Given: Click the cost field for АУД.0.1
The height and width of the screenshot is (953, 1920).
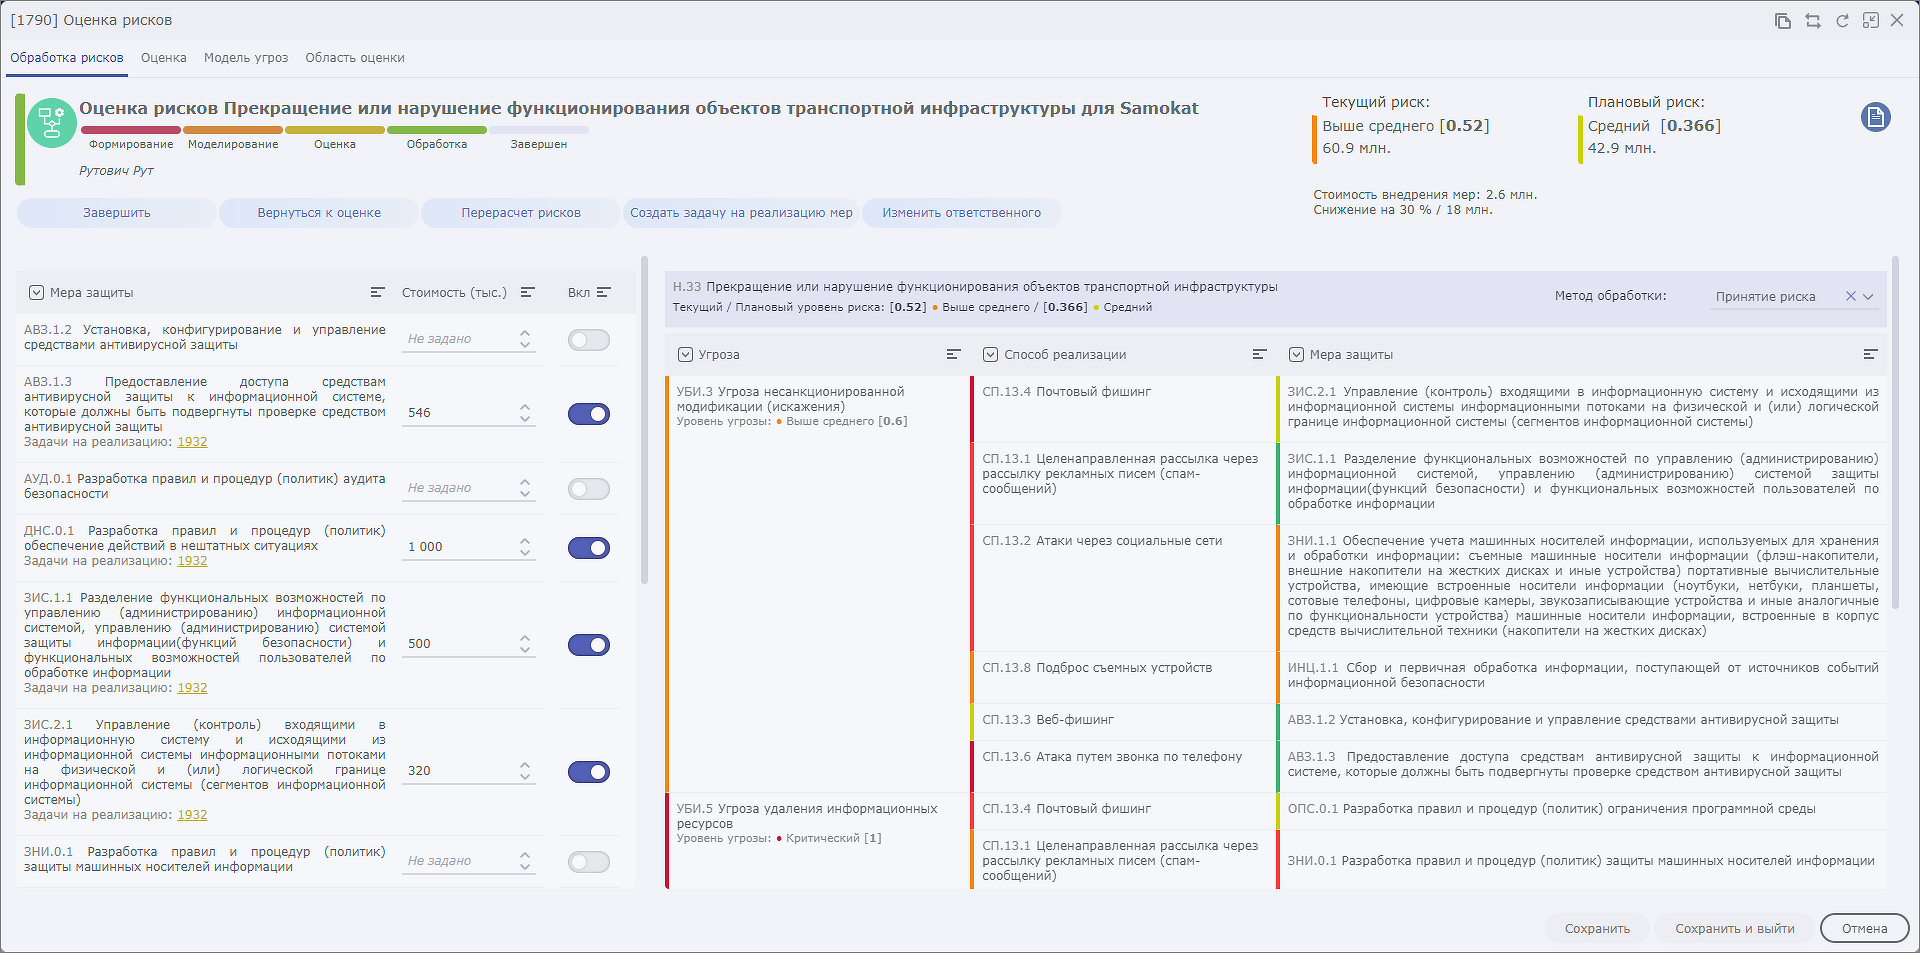Looking at the screenshot, I should (x=460, y=488).
